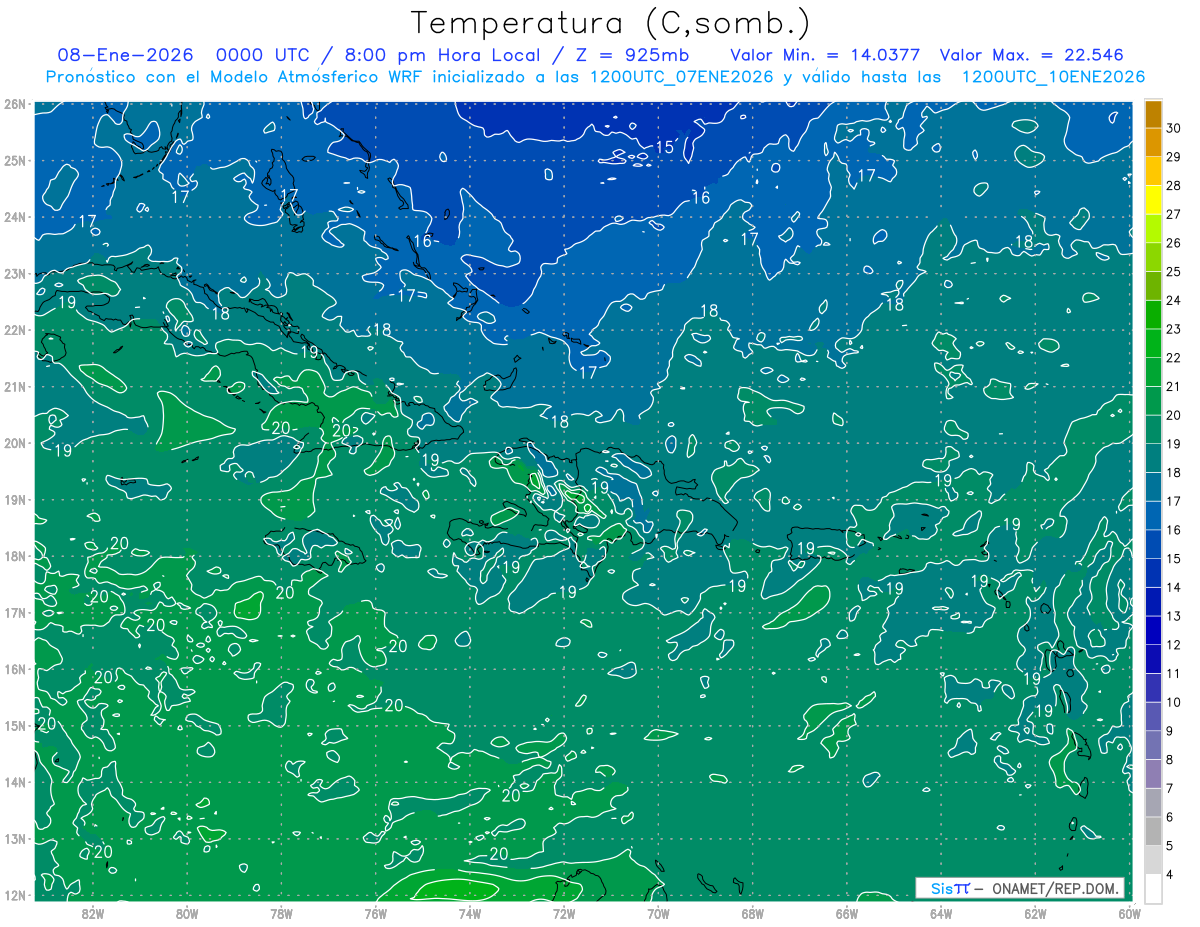Click color bar scale label '11'
Viewport: 1200px width, 927px height.
pos(1174,673)
